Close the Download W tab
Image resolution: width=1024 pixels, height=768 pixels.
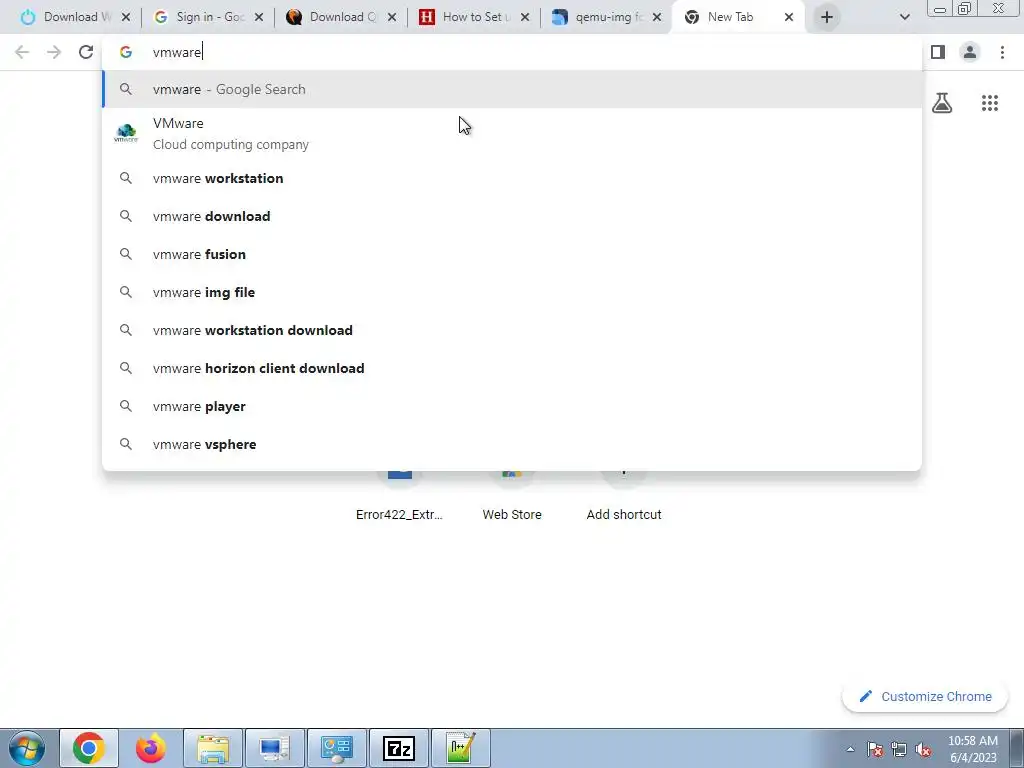point(126,18)
